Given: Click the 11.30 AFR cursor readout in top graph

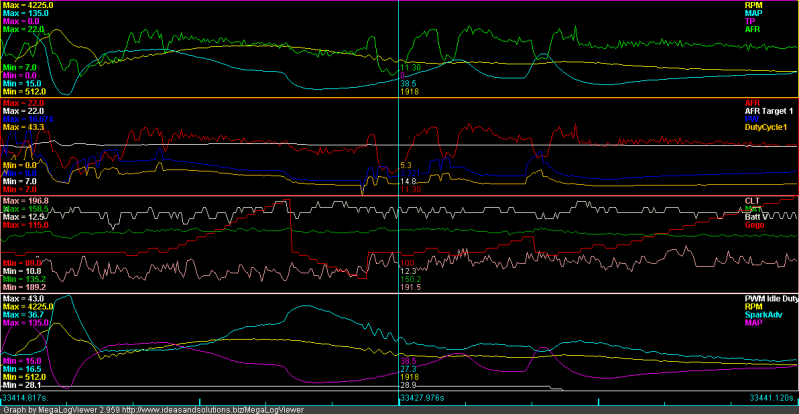Looking at the screenshot, I should pyautogui.click(x=410, y=67).
